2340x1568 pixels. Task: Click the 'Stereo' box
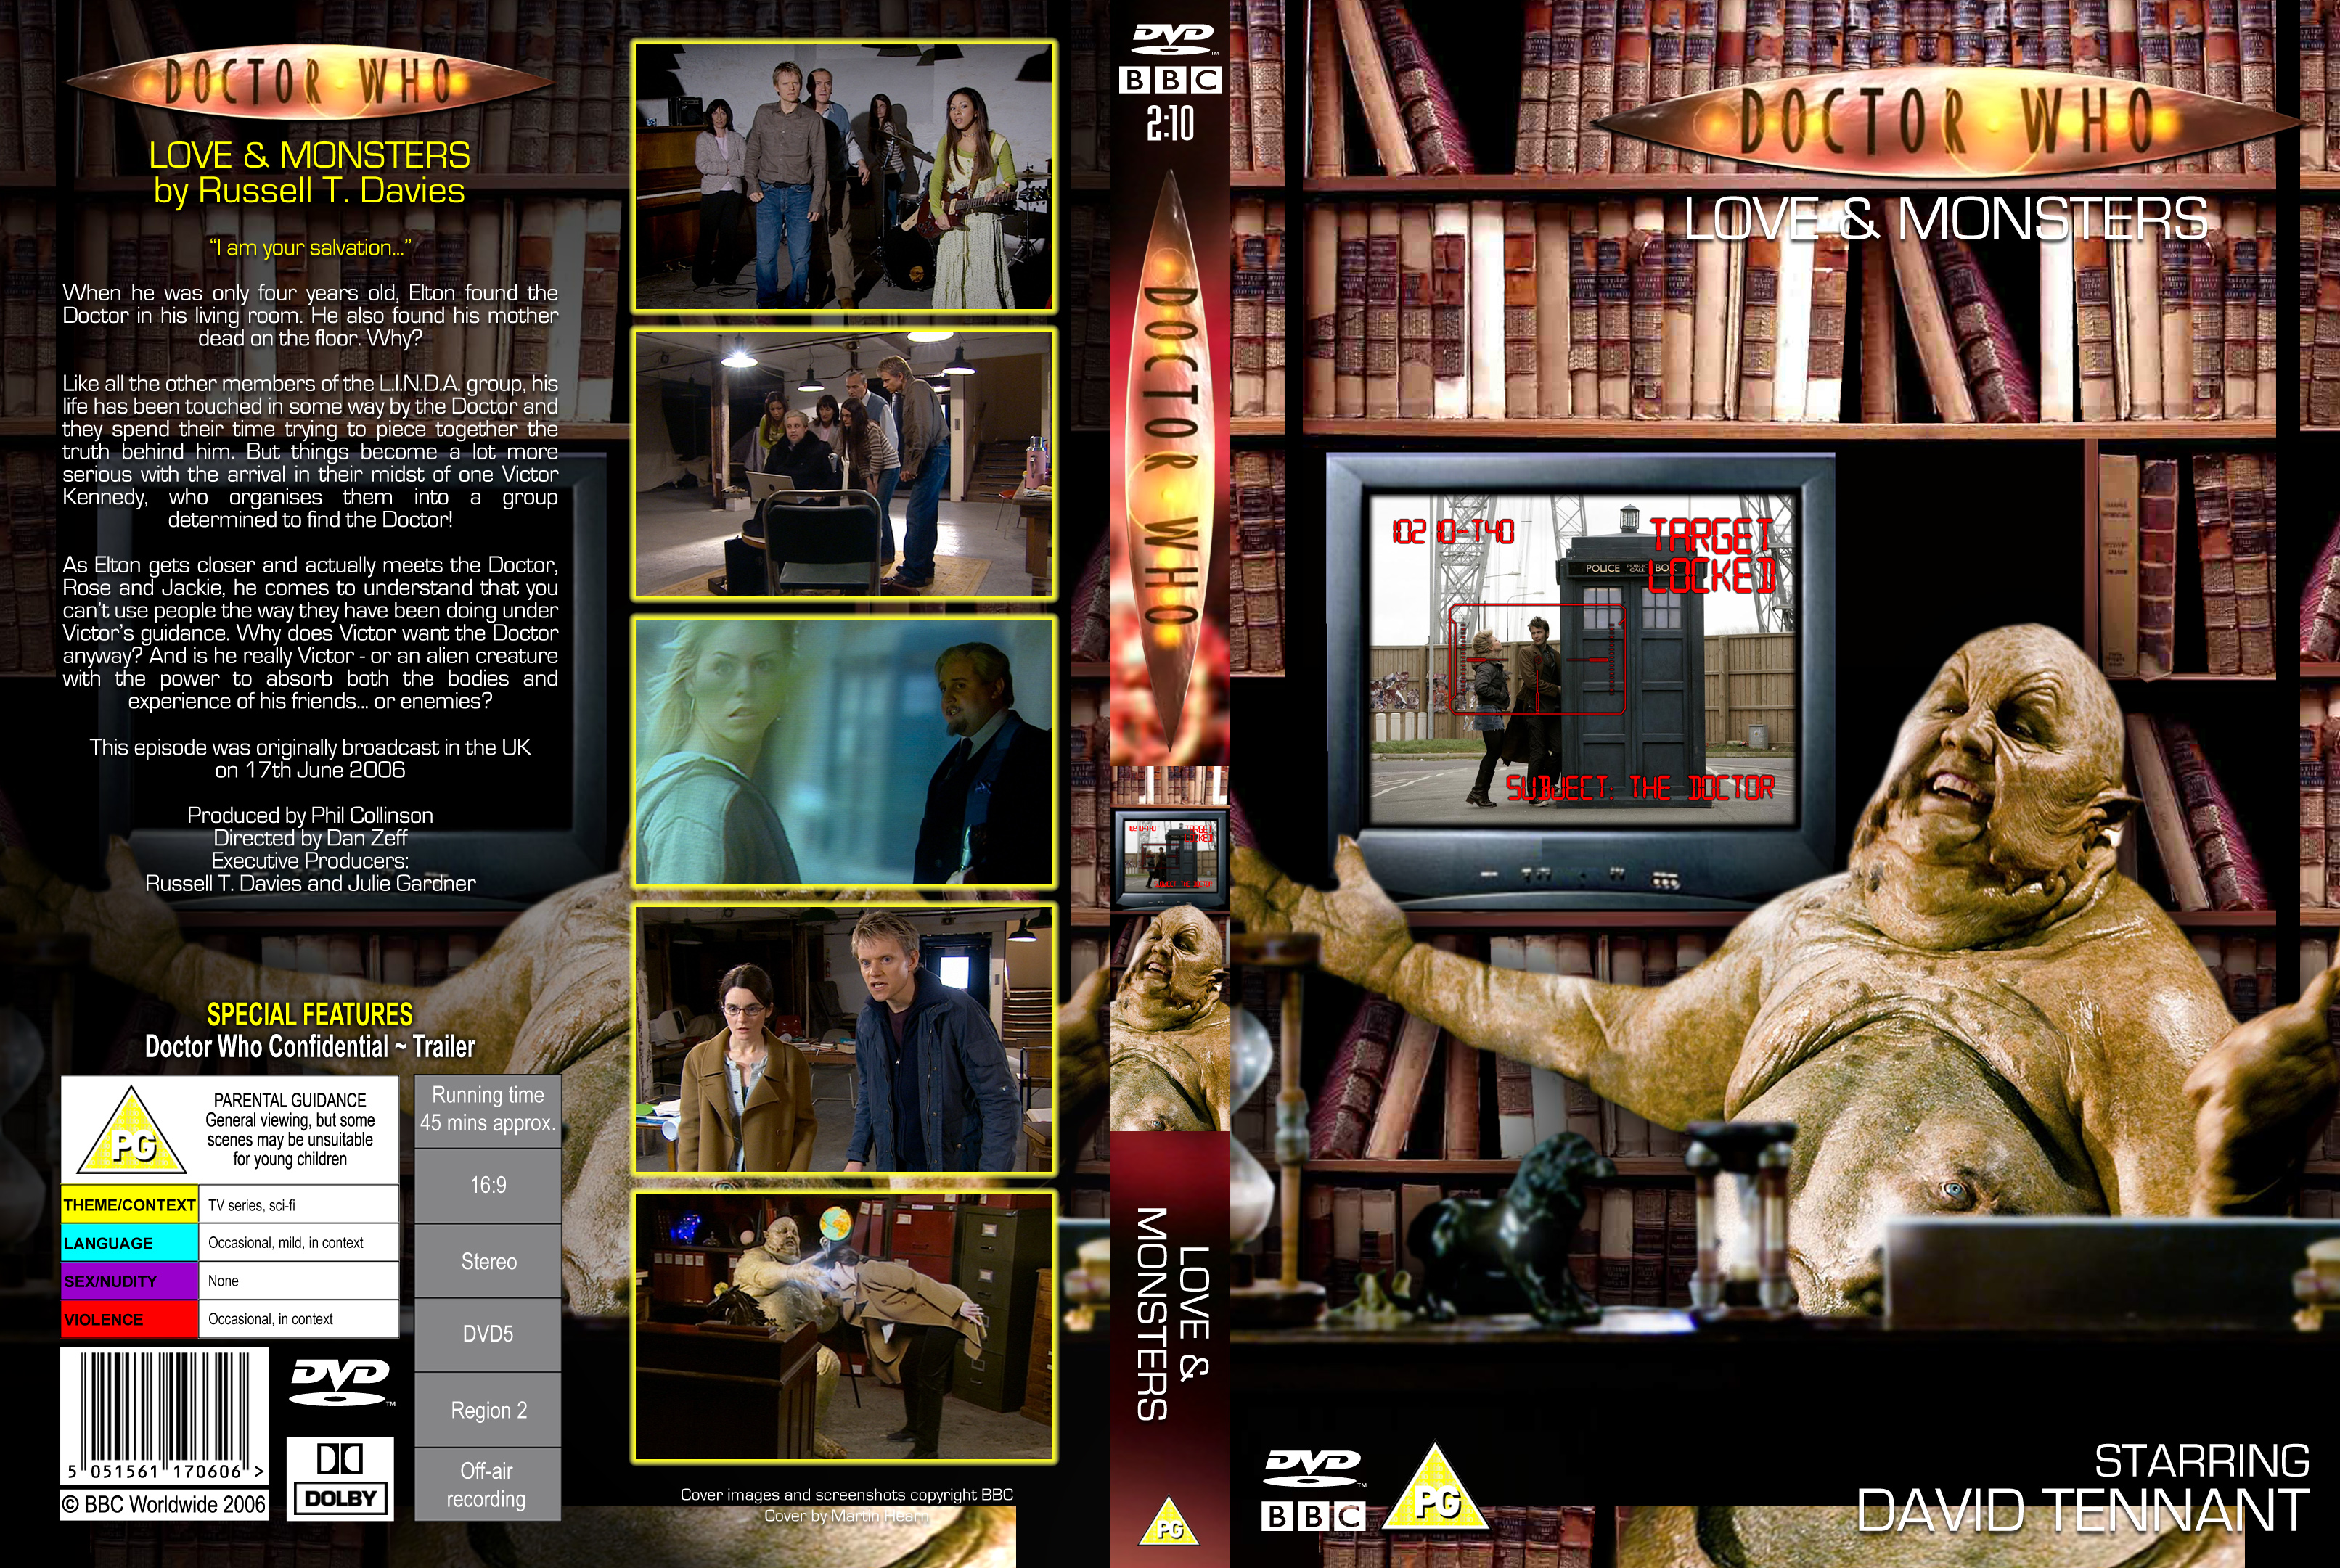pos(488,1261)
